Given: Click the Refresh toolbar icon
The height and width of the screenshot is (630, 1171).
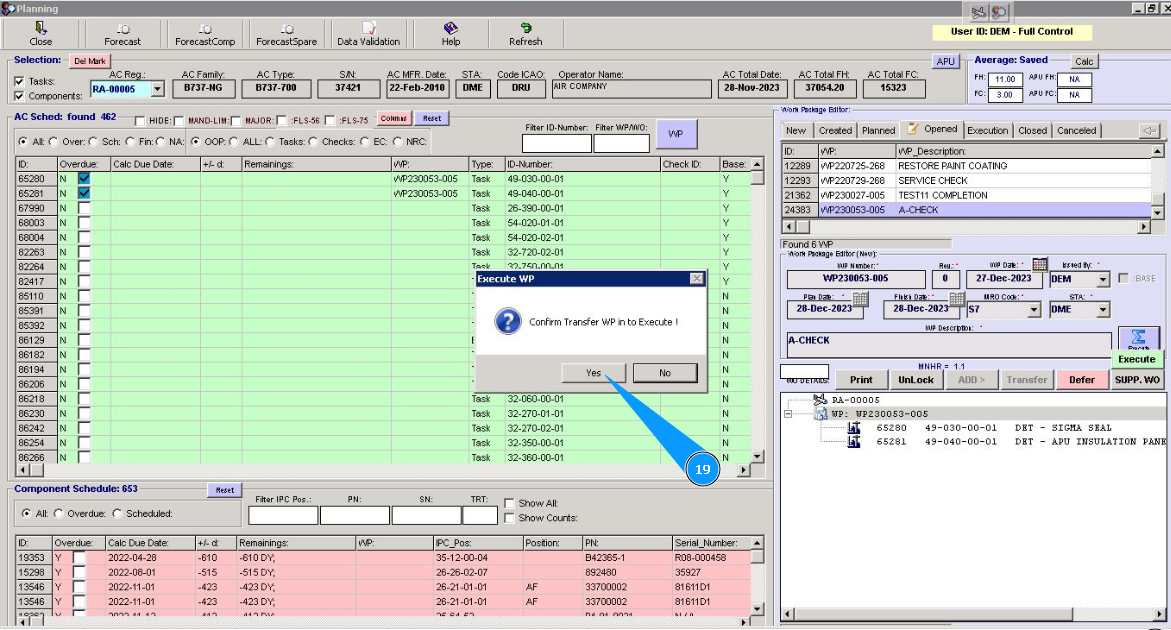Looking at the screenshot, I should click(x=525, y=34).
